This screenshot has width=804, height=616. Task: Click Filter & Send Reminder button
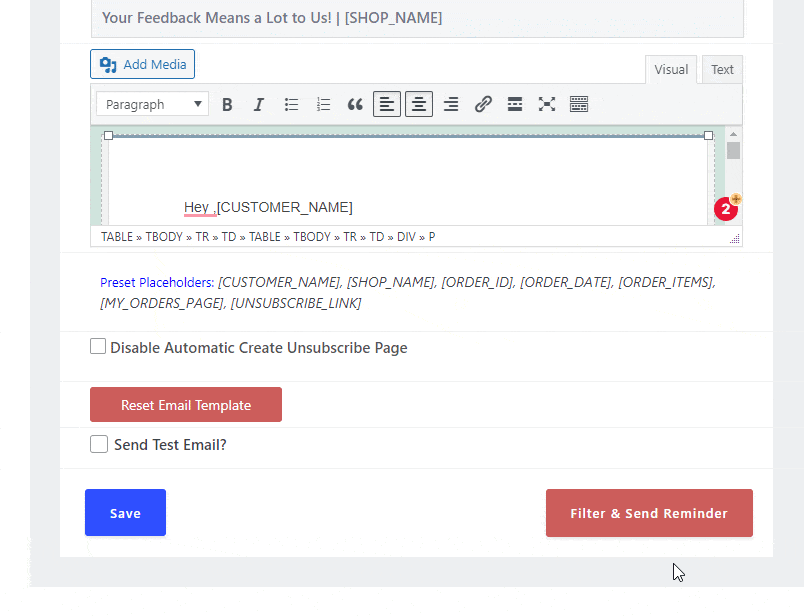point(649,513)
